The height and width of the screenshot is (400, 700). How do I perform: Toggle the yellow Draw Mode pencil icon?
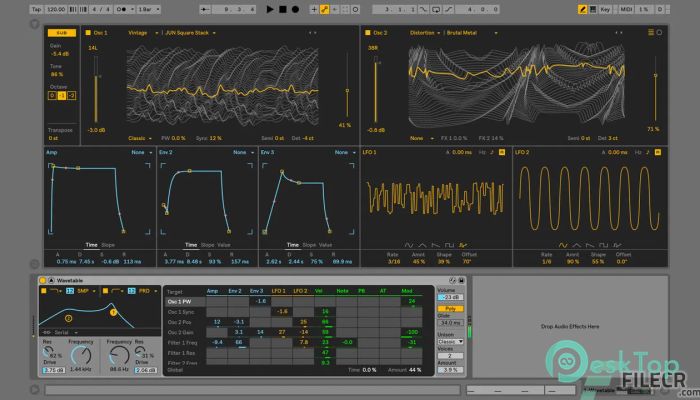click(x=583, y=9)
